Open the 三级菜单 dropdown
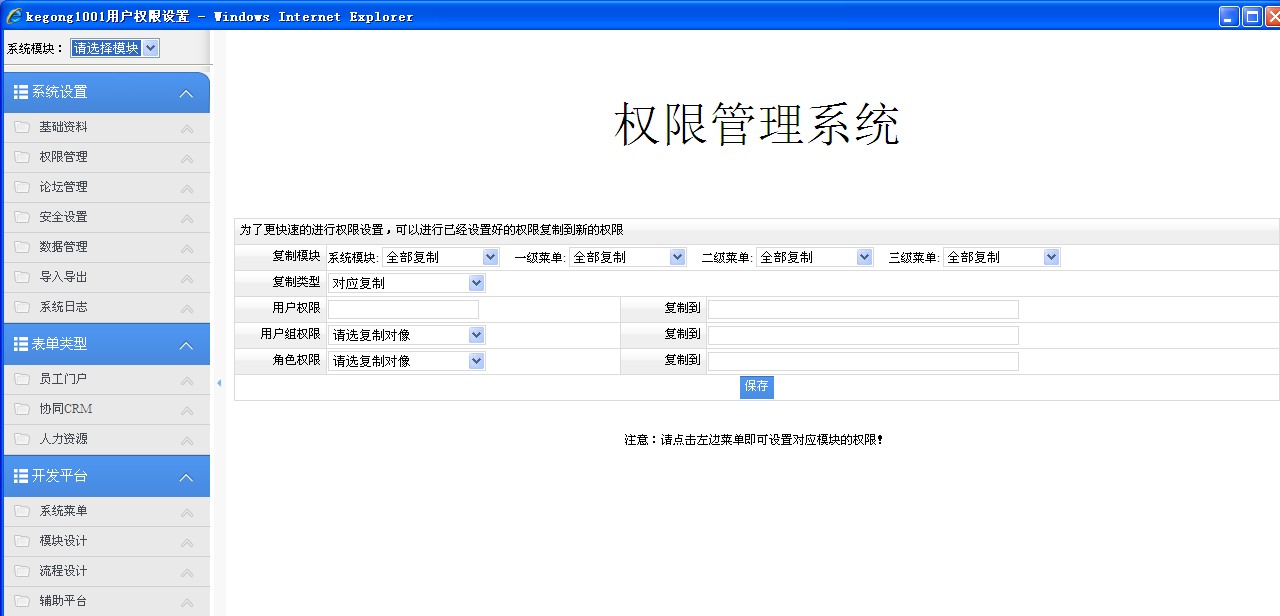1280x616 pixels. 1001,257
